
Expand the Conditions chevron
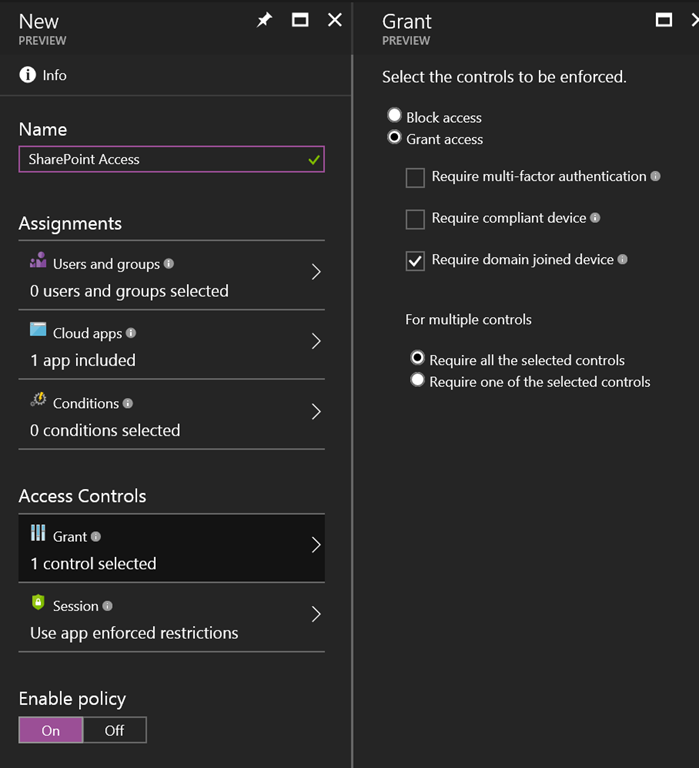tap(316, 412)
